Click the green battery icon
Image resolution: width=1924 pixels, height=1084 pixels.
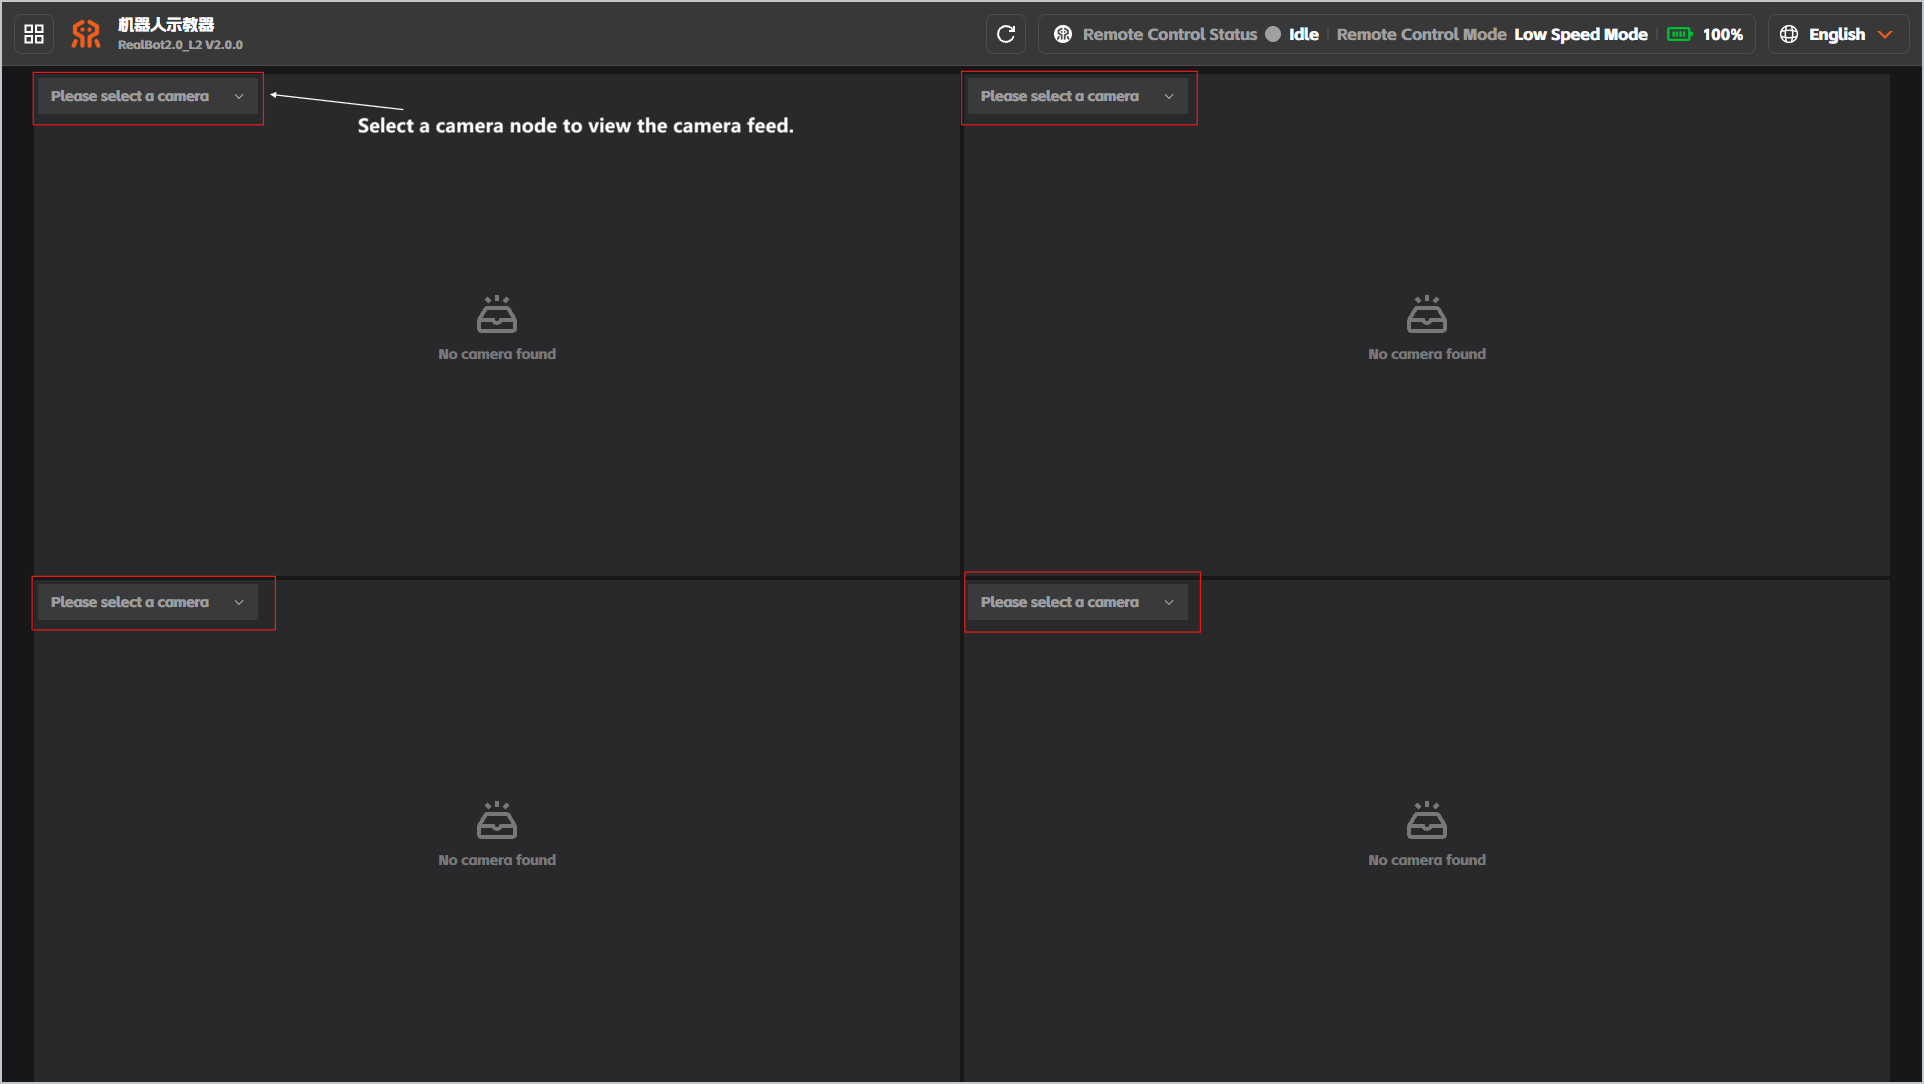[1680, 34]
